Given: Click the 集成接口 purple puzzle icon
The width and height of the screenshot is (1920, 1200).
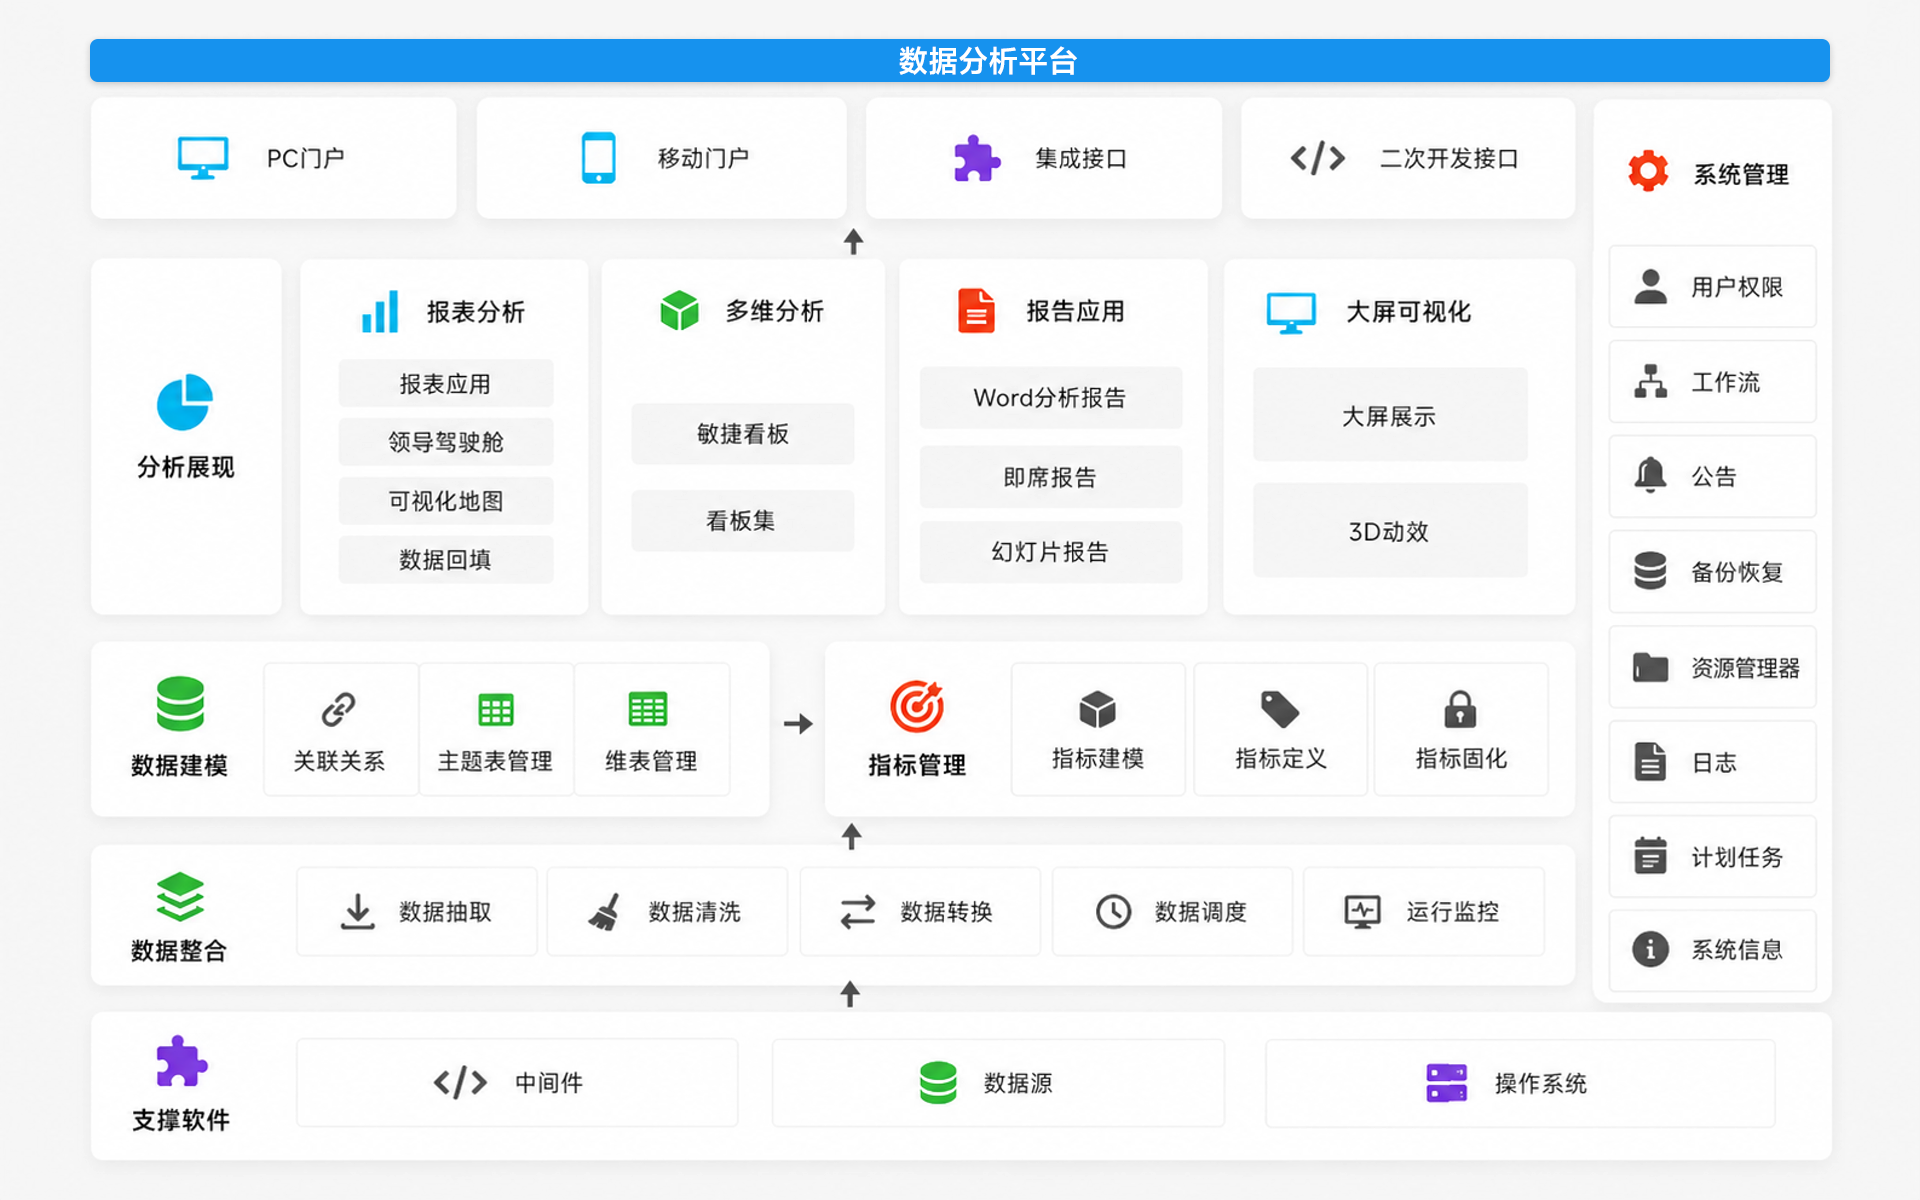Looking at the screenshot, I should click(976, 158).
